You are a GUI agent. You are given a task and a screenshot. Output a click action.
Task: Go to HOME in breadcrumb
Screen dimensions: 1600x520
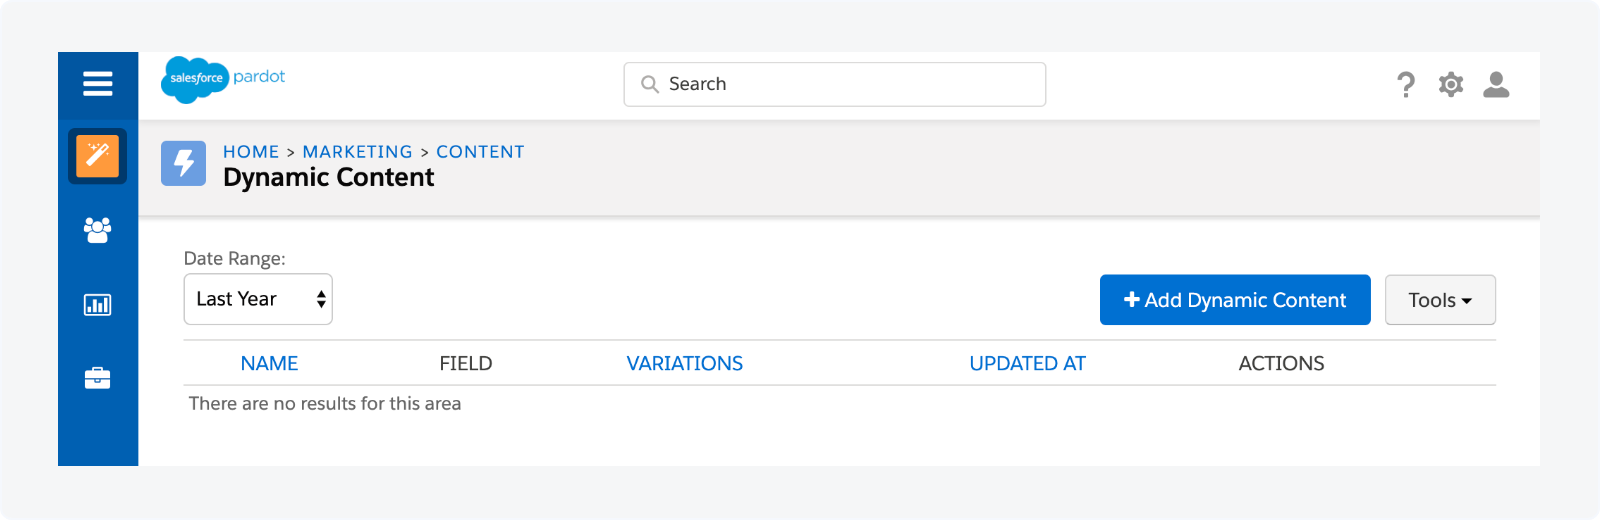point(251,152)
